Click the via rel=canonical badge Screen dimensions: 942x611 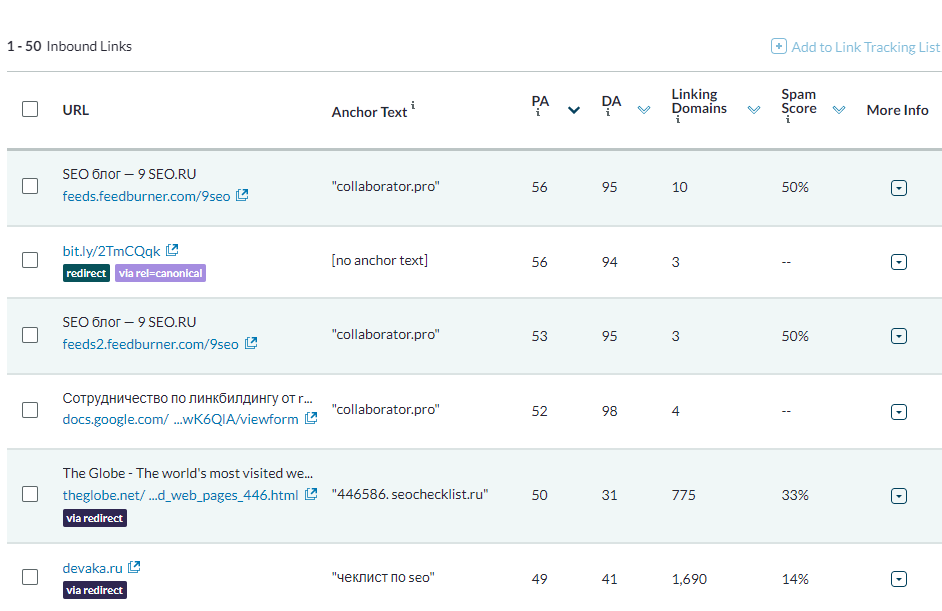coord(160,273)
